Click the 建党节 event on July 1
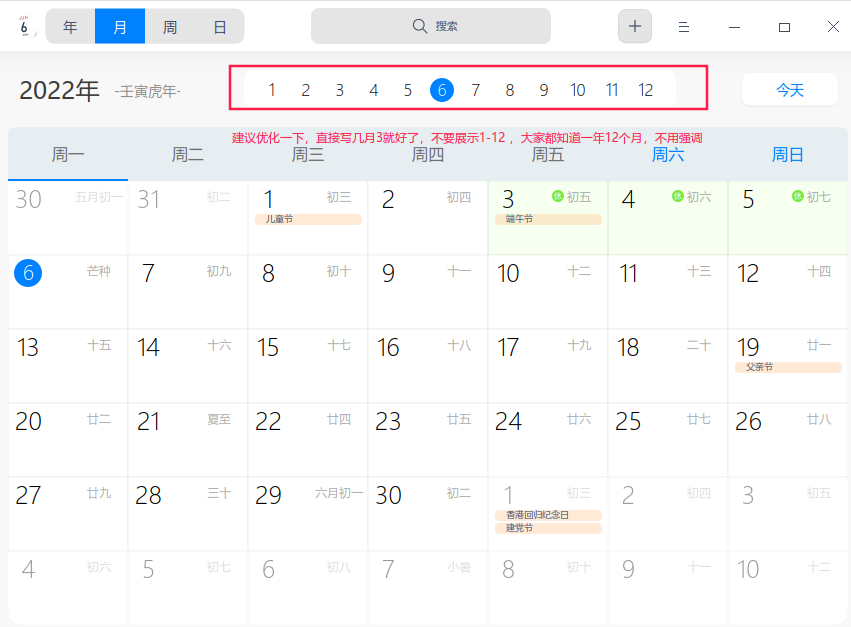 coord(548,528)
